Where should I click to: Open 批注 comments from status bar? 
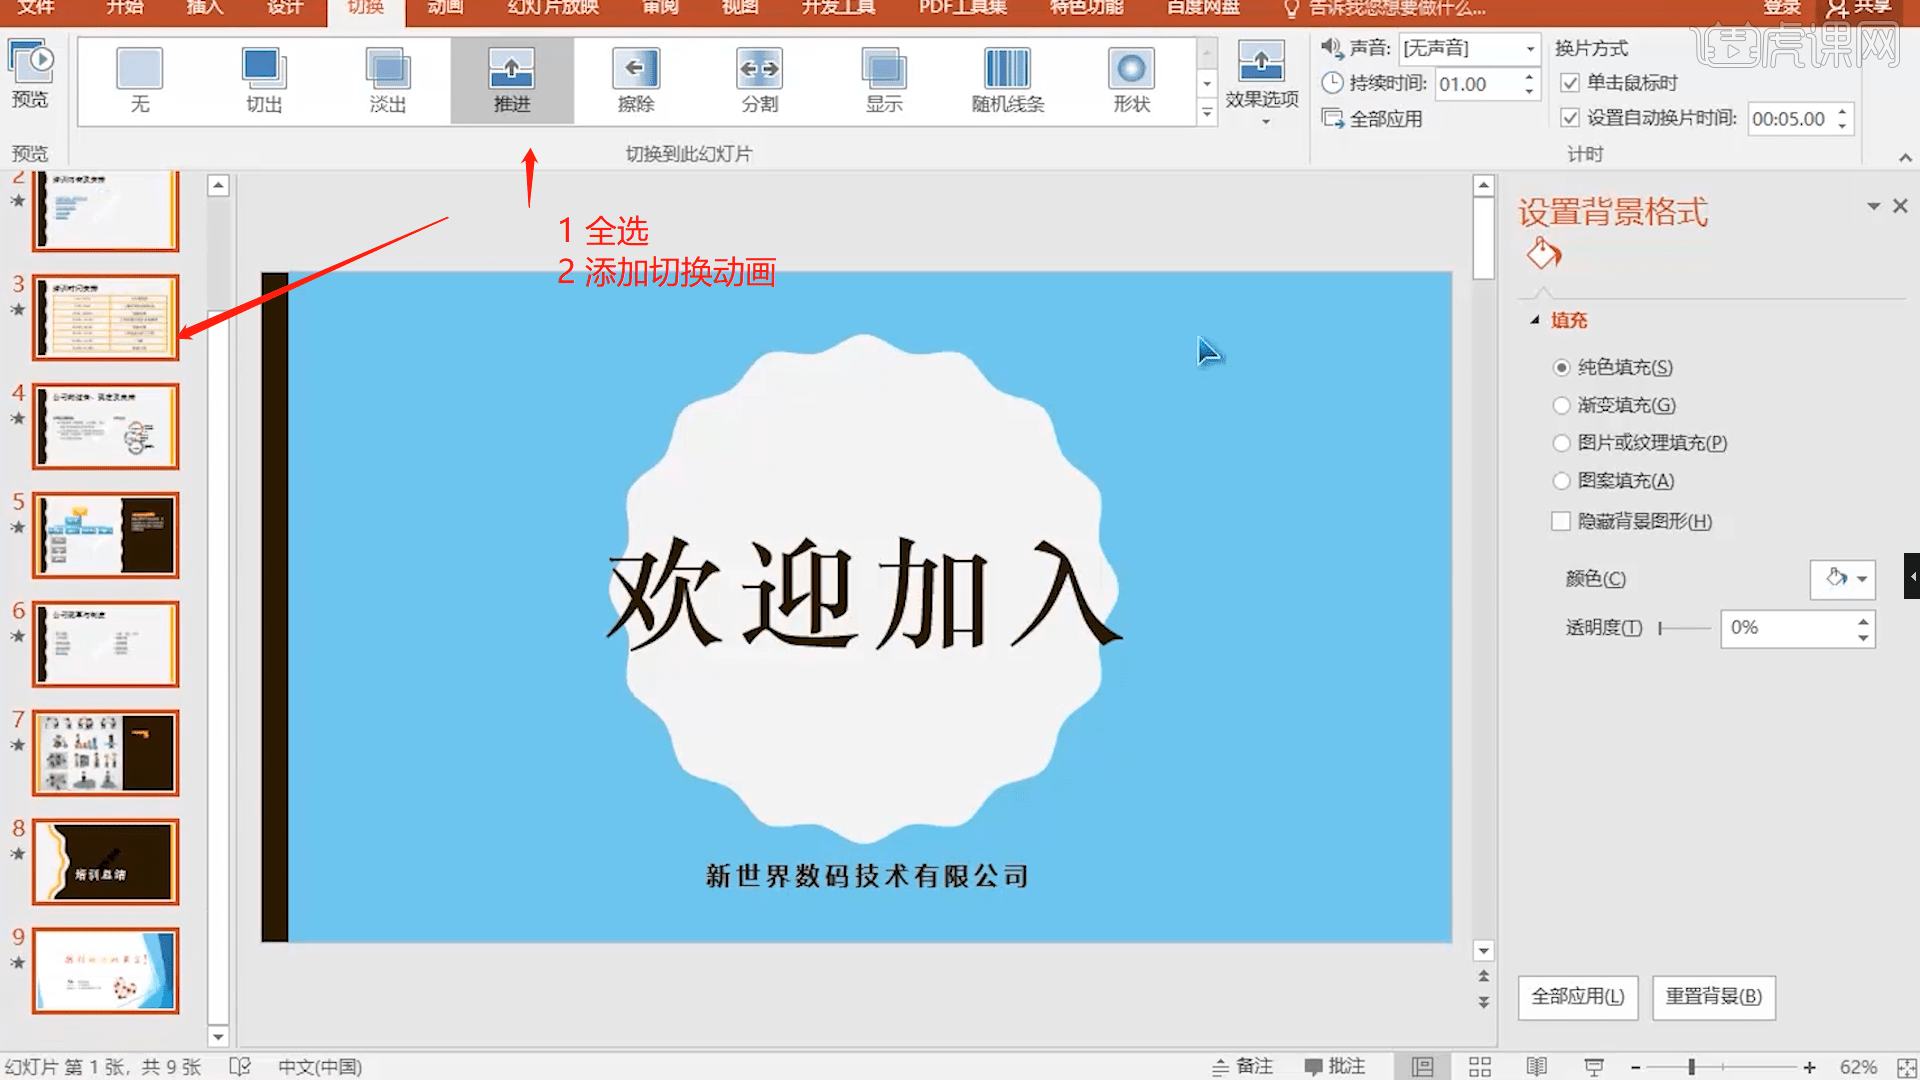point(1335,1066)
